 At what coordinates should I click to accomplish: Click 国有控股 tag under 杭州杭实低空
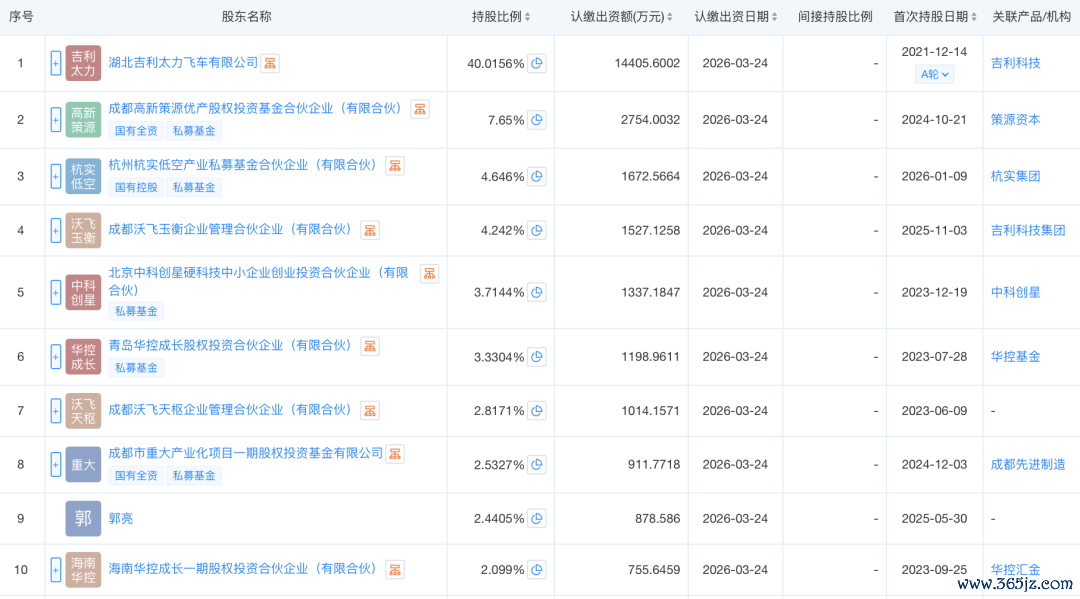[x=136, y=187]
